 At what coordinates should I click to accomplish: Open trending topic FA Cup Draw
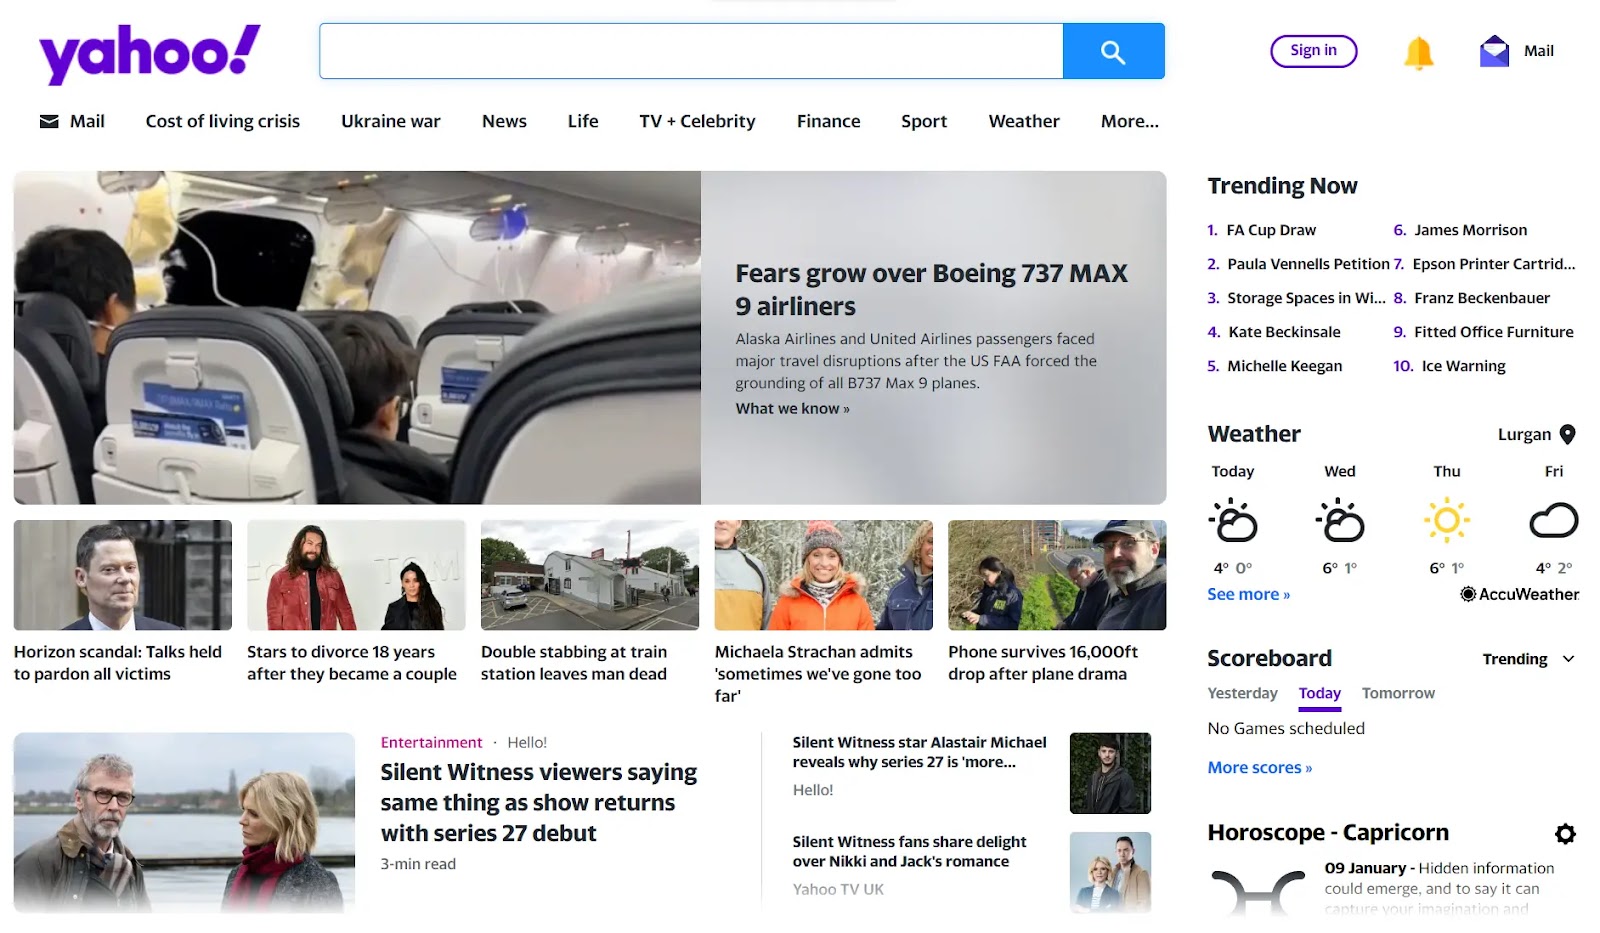point(1271,230)
